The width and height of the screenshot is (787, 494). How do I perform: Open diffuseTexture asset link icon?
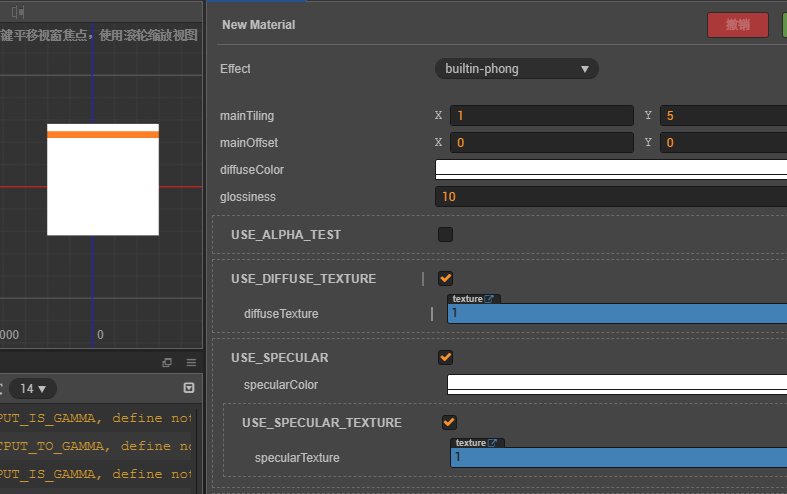click(490, 299)
